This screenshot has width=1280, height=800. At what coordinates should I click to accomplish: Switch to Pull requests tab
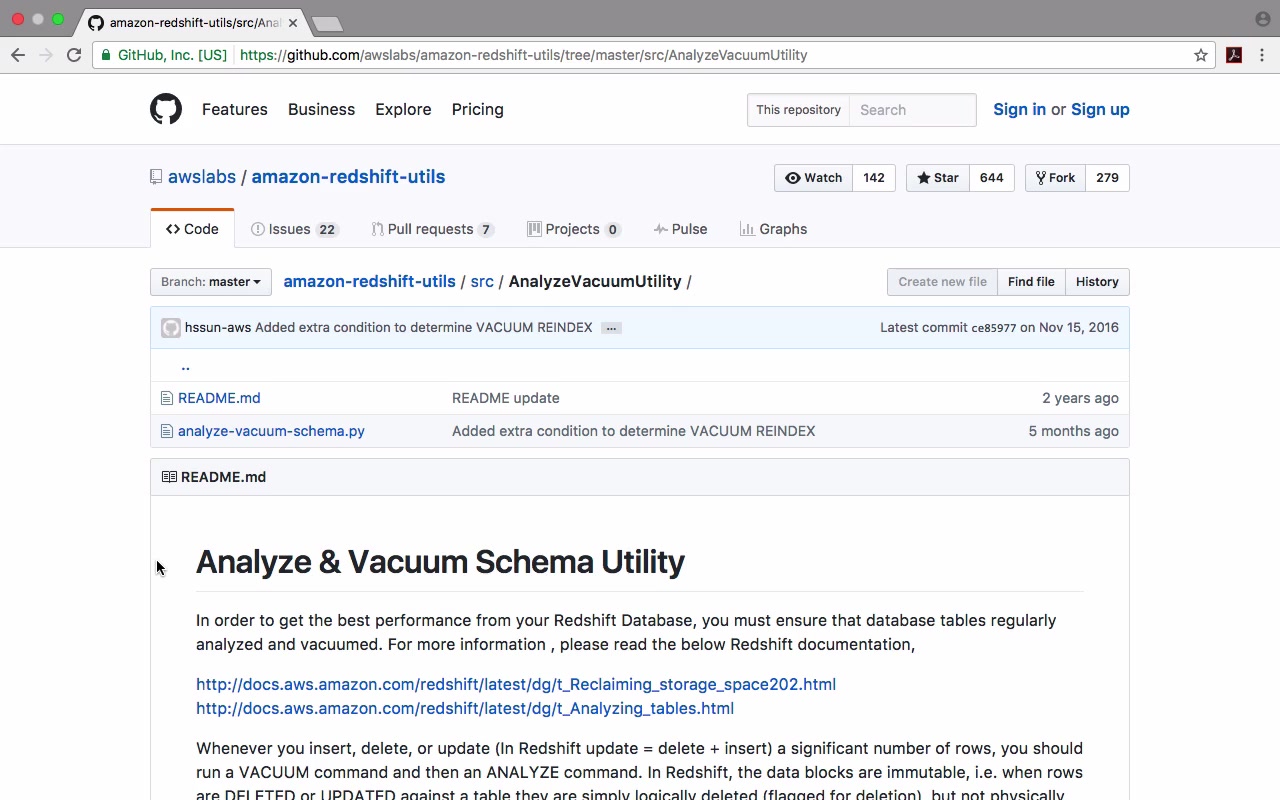[432, 229]
